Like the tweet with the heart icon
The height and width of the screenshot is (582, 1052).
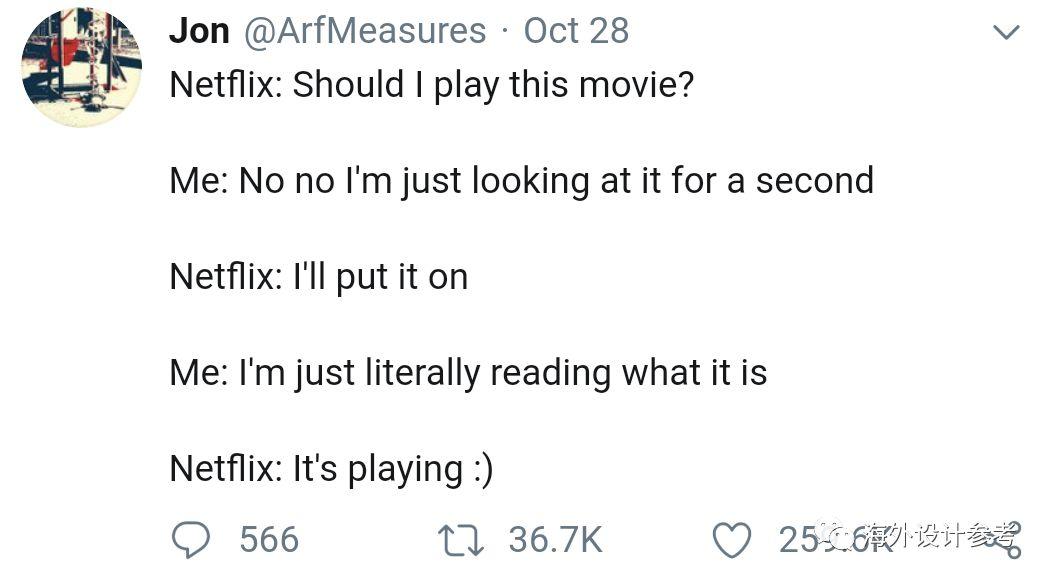tap(731, 541)
